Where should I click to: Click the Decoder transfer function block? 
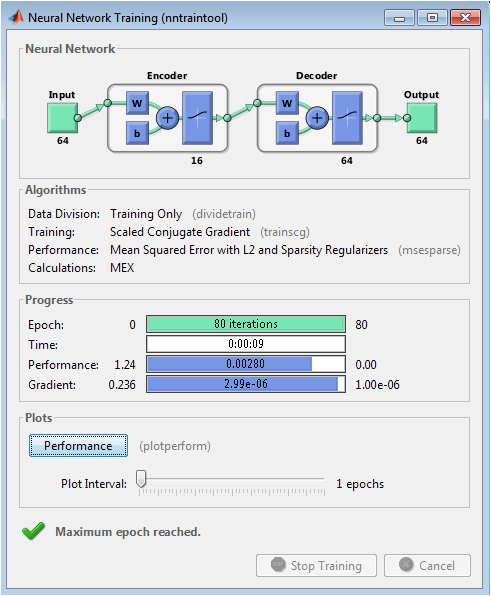(347, 118)
